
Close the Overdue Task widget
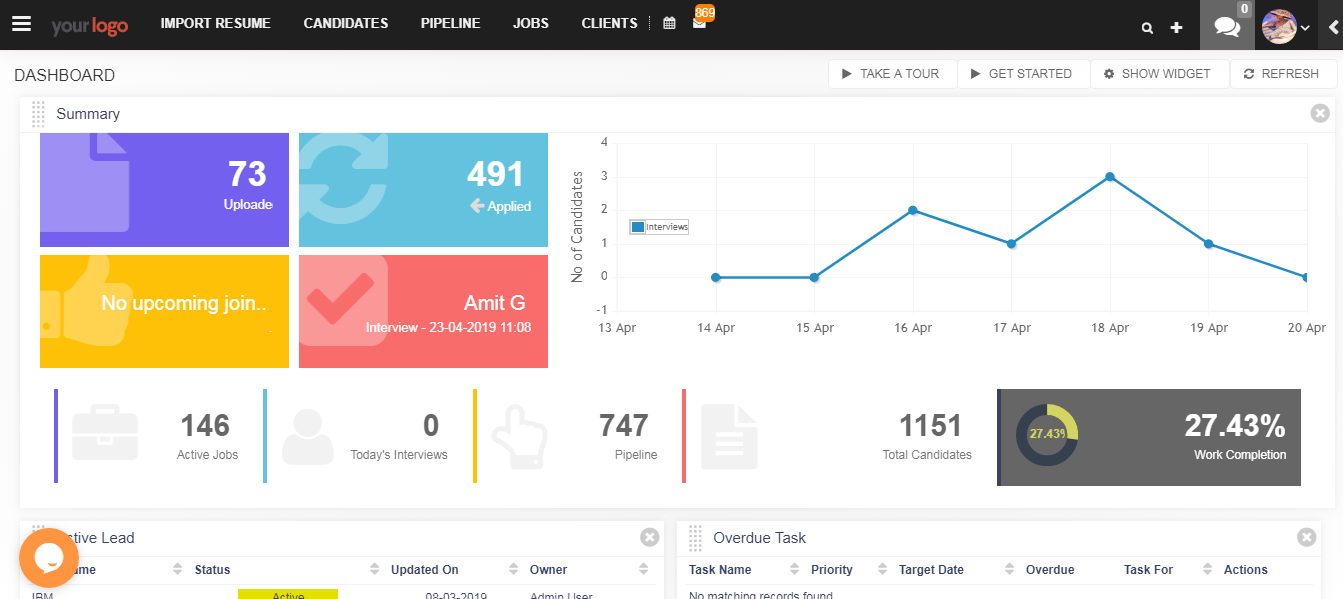(x=1306, y=538)
